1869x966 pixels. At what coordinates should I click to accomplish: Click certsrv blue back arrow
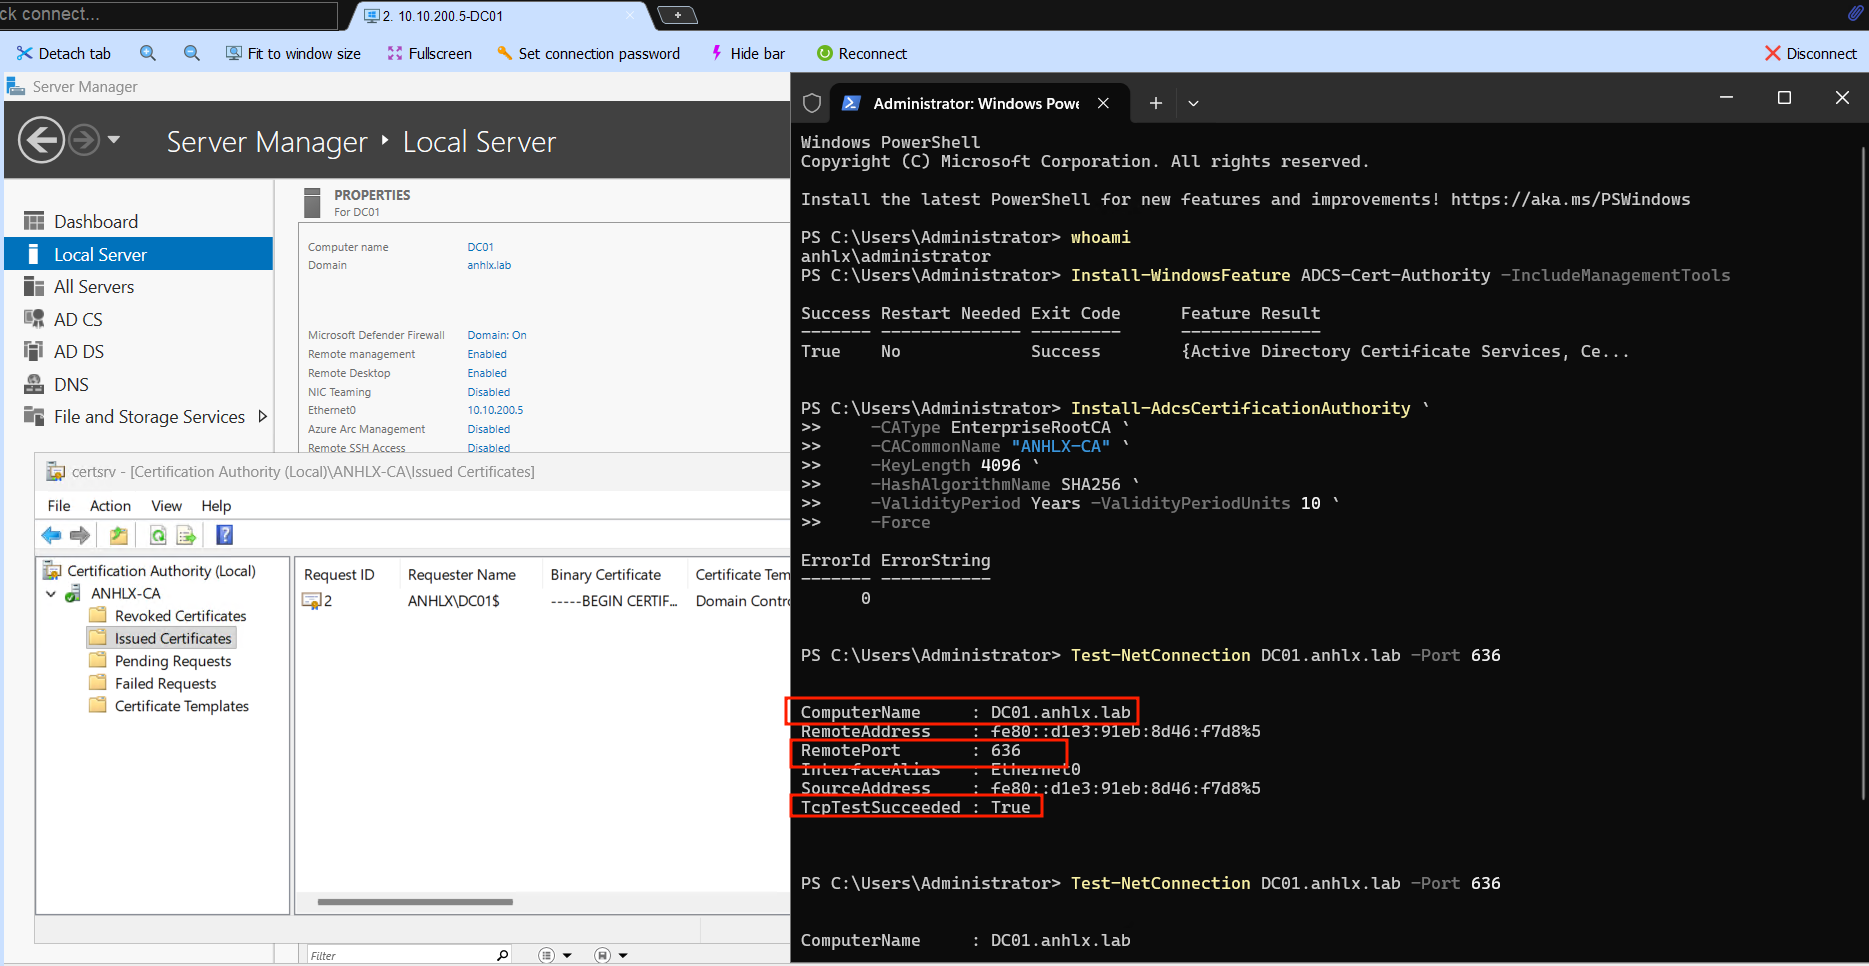coord(51,536)
